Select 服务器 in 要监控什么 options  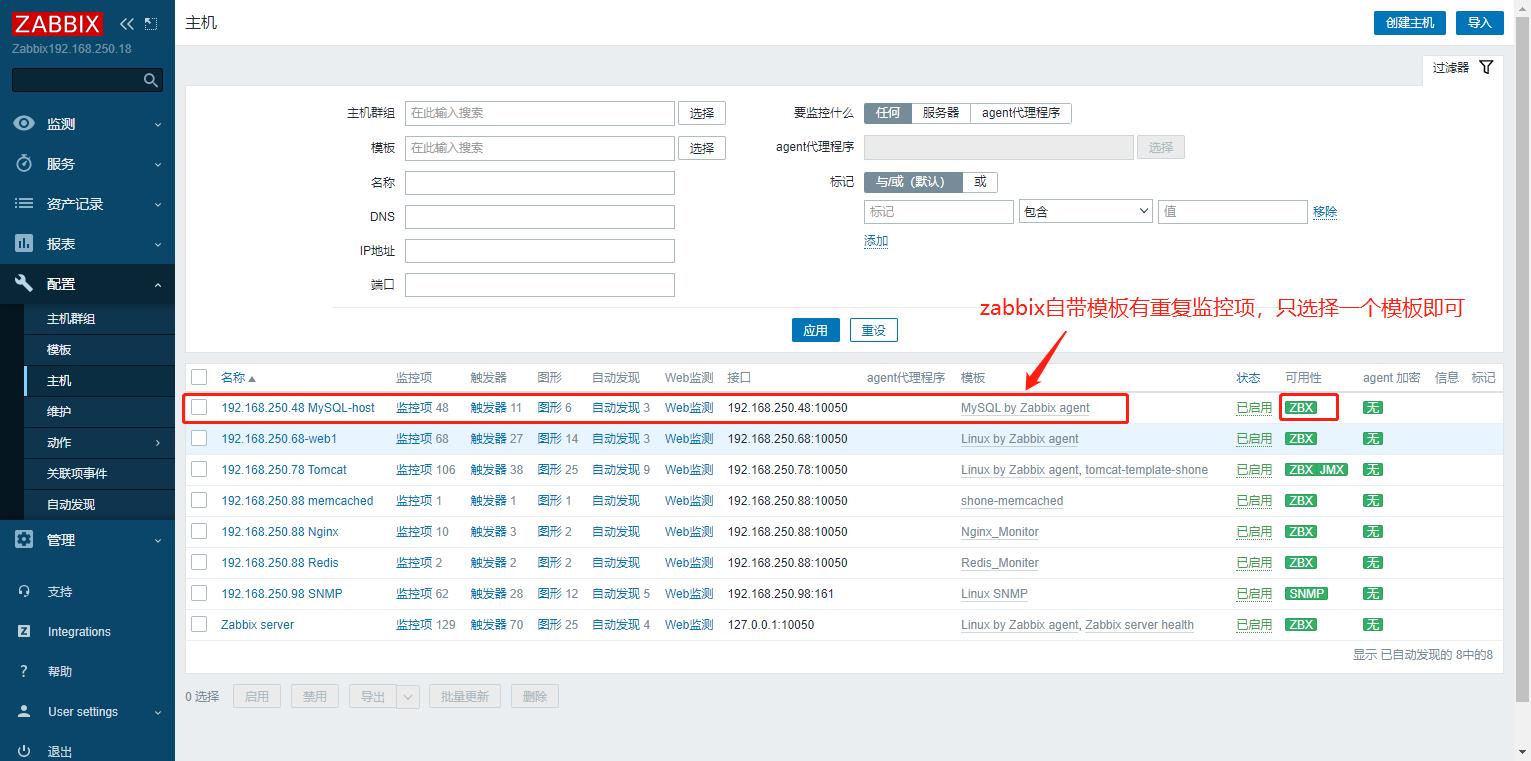click(x=941, y=113)
